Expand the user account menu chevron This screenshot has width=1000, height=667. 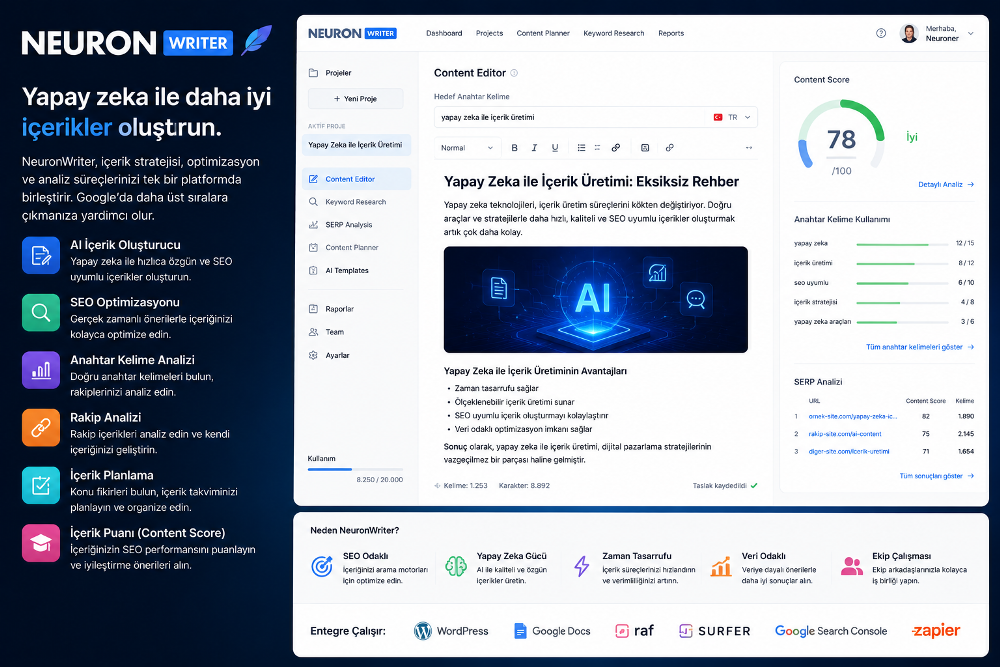[971, 33]
